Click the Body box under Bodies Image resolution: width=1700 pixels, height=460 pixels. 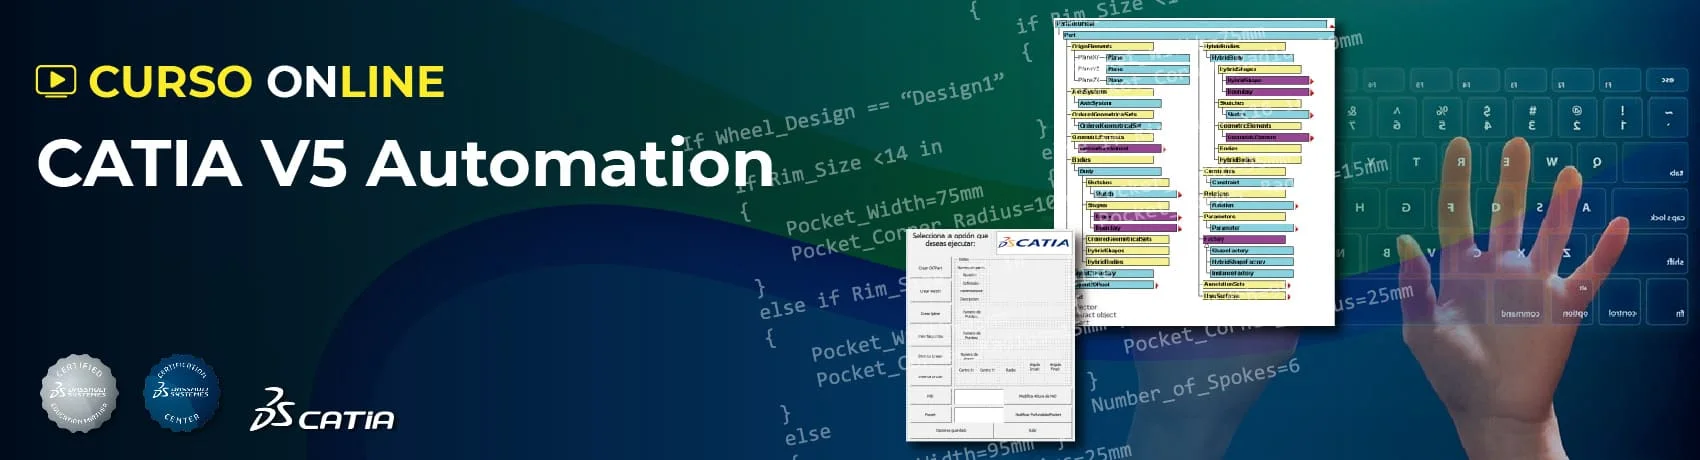click(1120, 171)
